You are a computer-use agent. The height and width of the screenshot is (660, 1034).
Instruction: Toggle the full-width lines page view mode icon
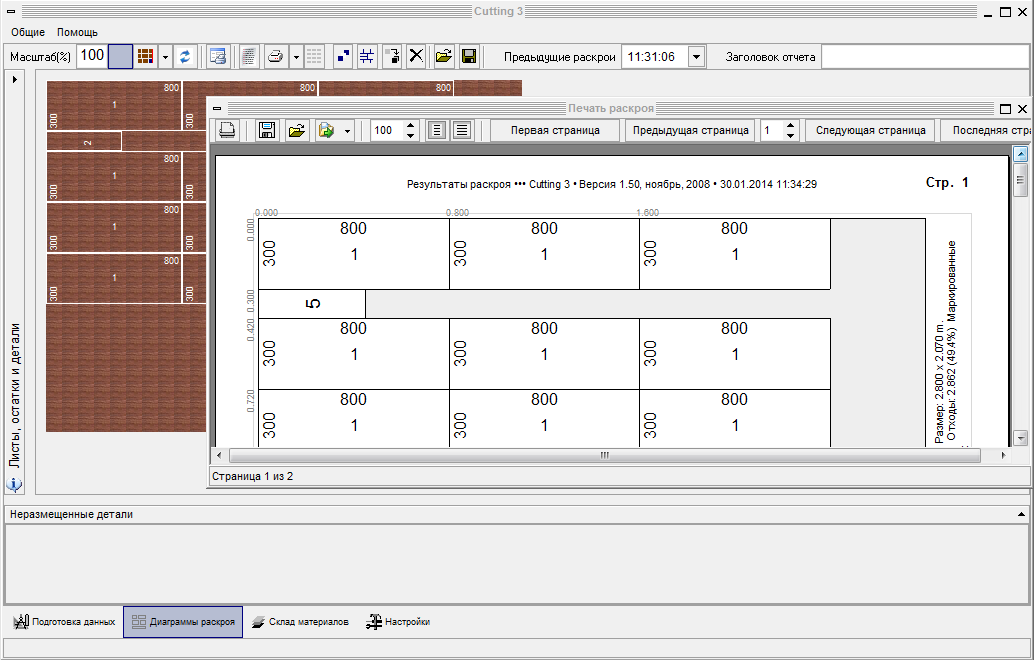point(462,131)
